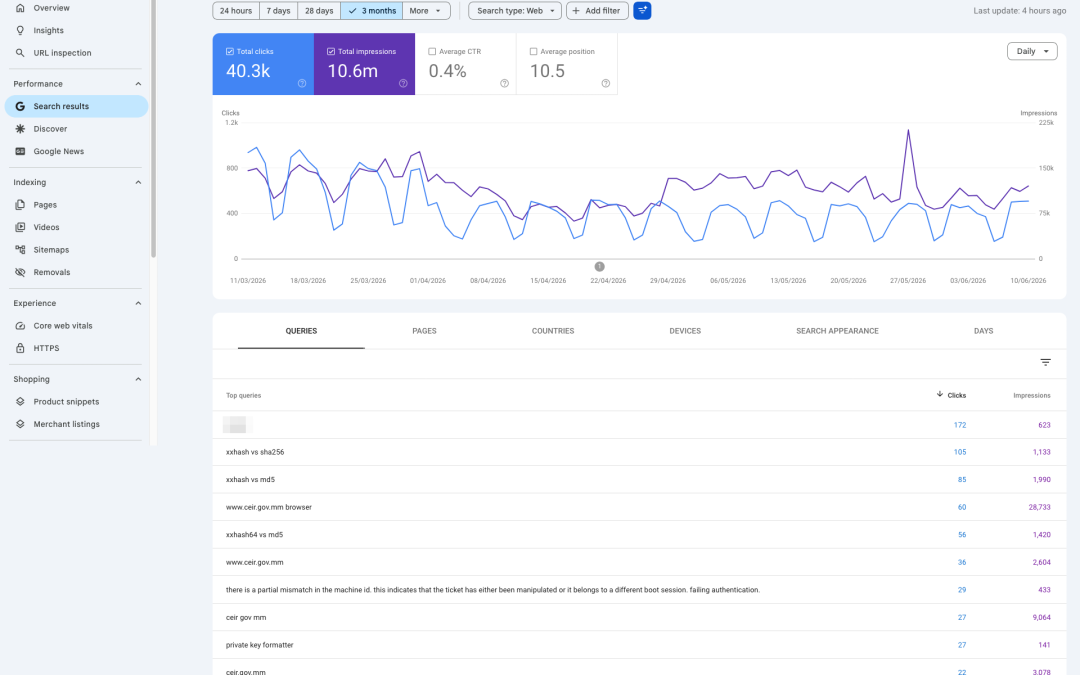Open the URL inspection magnifier icon
This screenshot has height=675, width=1080.
[20, 52]
